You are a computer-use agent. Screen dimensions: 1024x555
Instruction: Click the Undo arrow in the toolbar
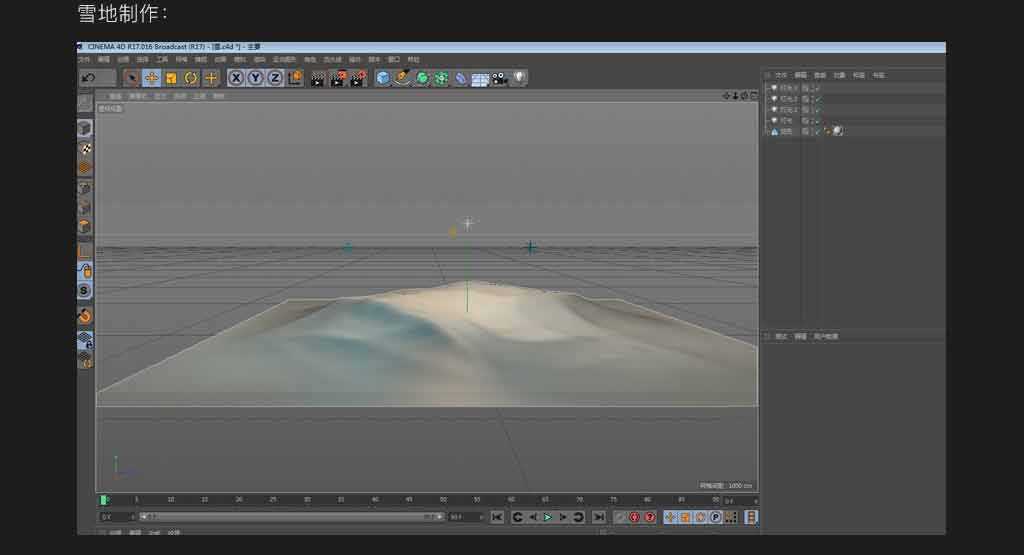coord(88,78)
